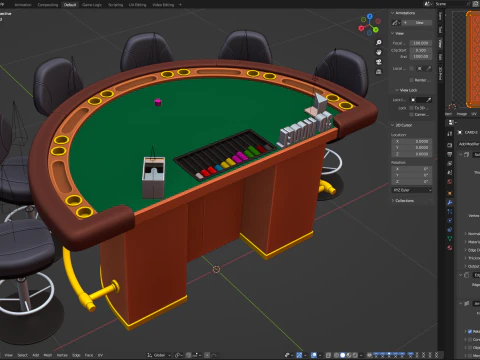Open the Mesh menu in viewport header
This screenshot has width=480, height=360.
[48, 355]
